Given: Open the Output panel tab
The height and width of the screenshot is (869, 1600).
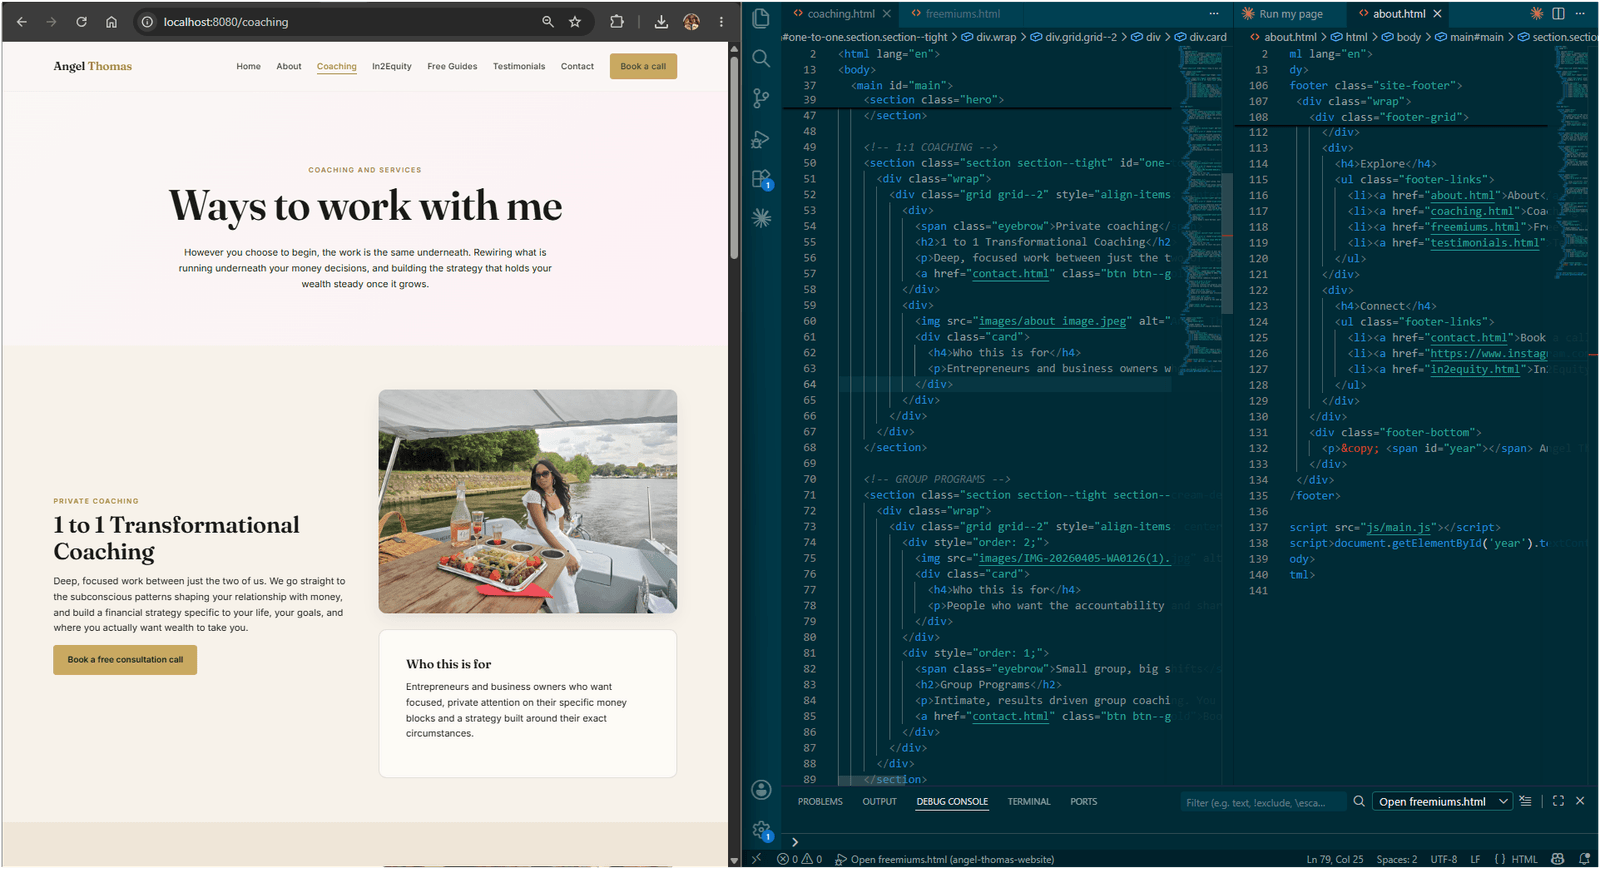Looking at the screenshot, I should 879,801.
